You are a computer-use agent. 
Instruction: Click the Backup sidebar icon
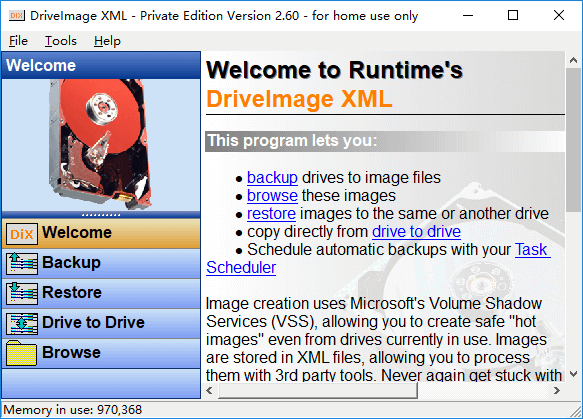(x=22, y=264)
